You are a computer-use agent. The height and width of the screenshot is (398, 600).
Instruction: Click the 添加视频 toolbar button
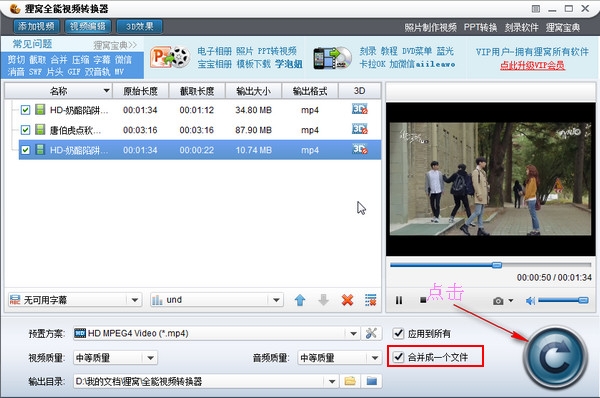click(37, 26)
